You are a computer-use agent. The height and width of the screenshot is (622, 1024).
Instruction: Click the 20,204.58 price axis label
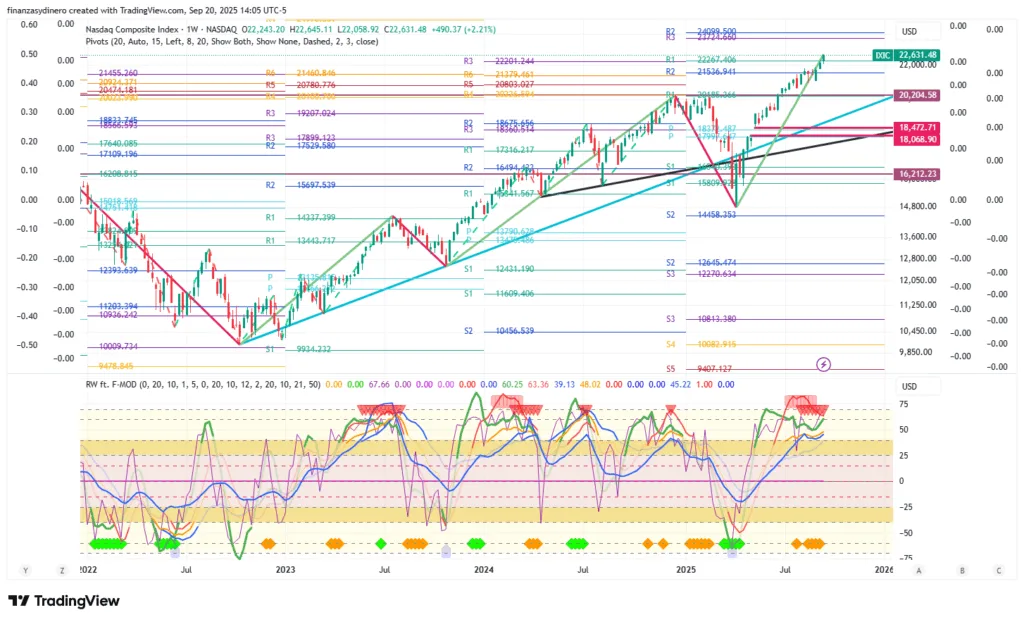pyautogui.click(x=918, y=95)
